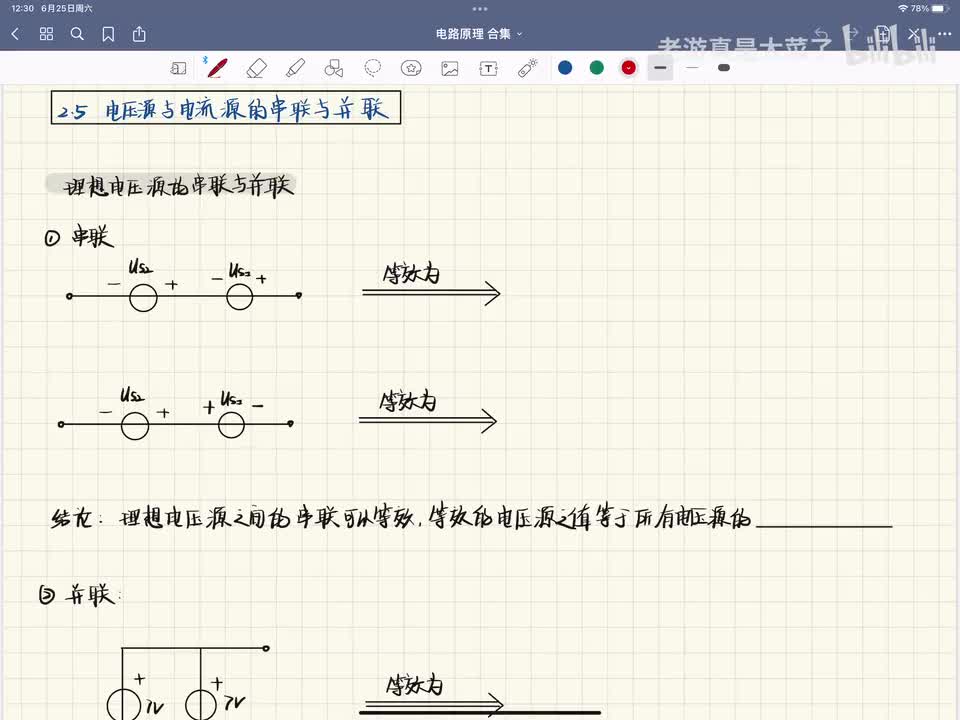Select the lasso selection tool

coord(372,68)
